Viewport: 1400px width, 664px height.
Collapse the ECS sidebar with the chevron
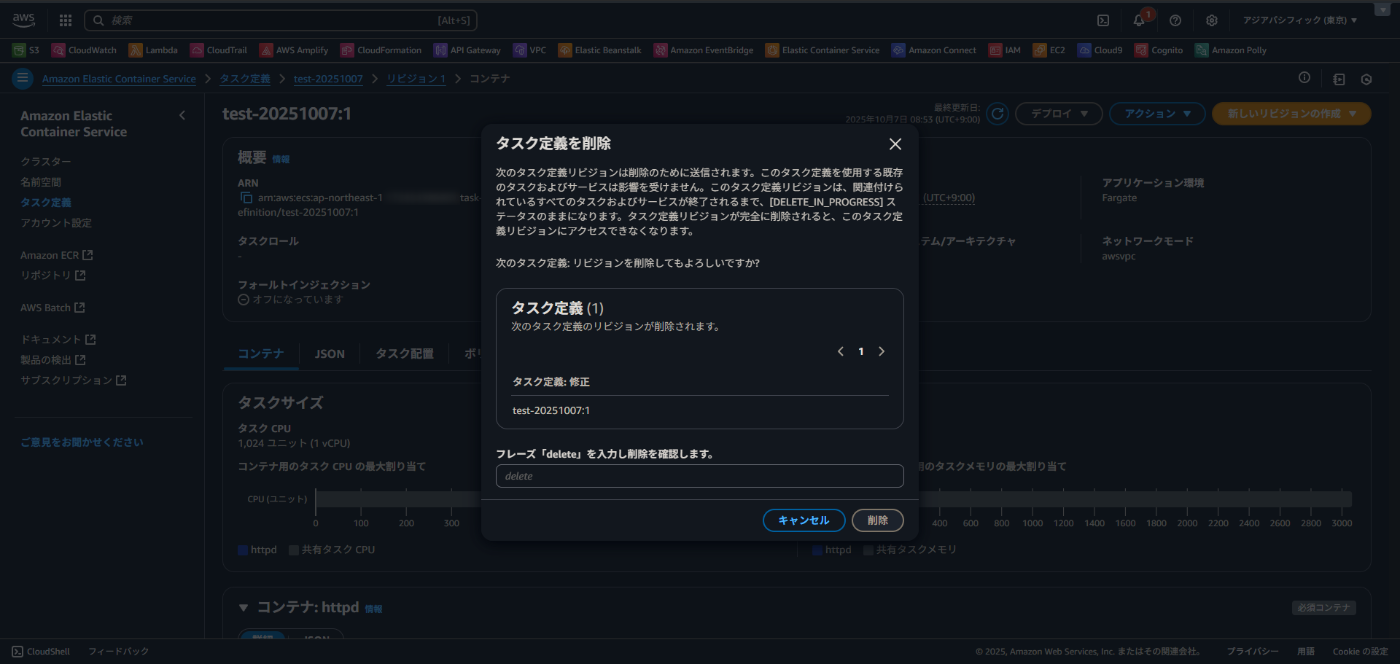tap(182, 115)
